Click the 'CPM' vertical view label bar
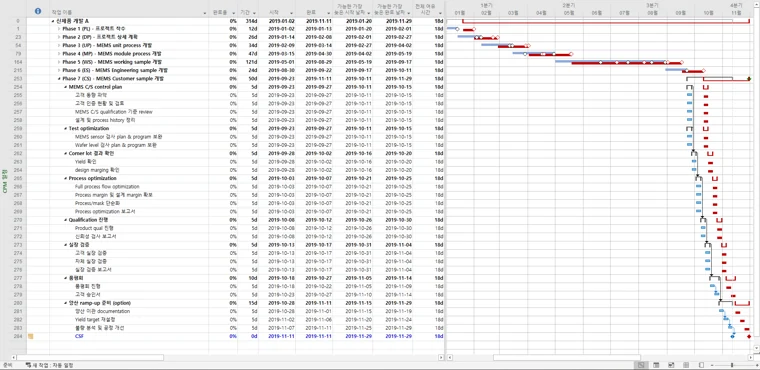 coord(5,182)
